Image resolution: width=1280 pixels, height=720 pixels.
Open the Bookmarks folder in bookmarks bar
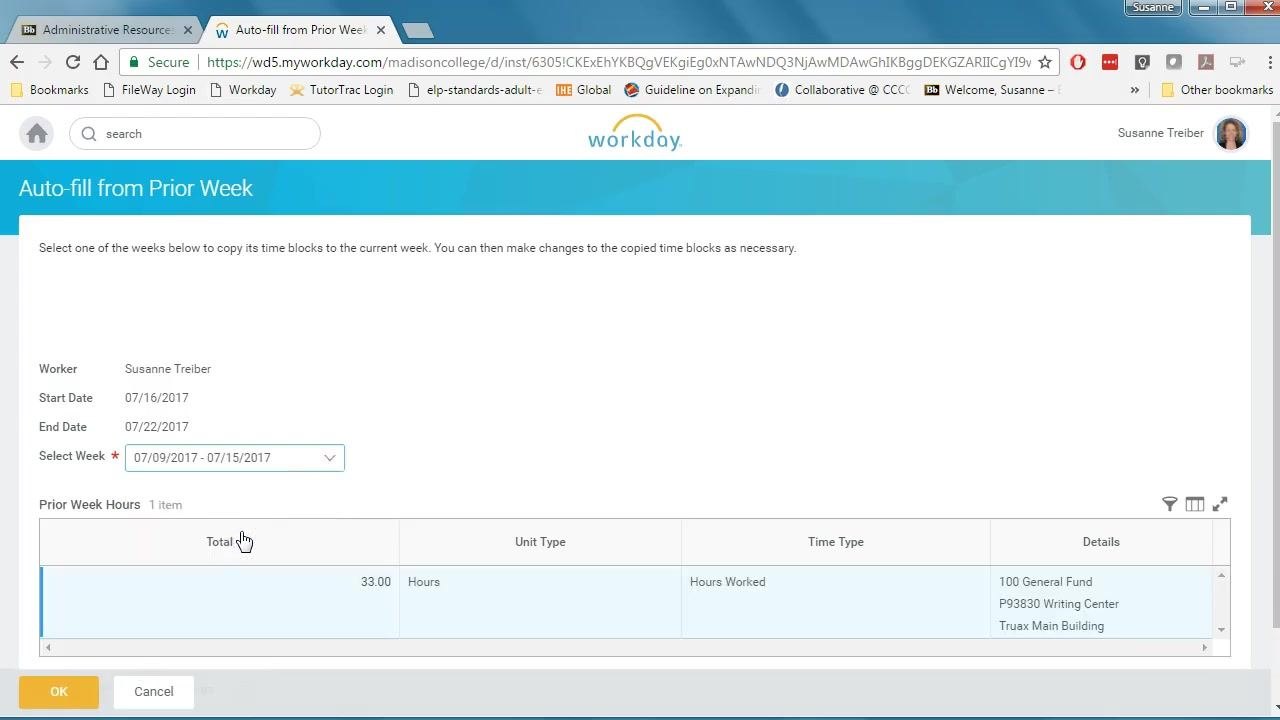49,90
